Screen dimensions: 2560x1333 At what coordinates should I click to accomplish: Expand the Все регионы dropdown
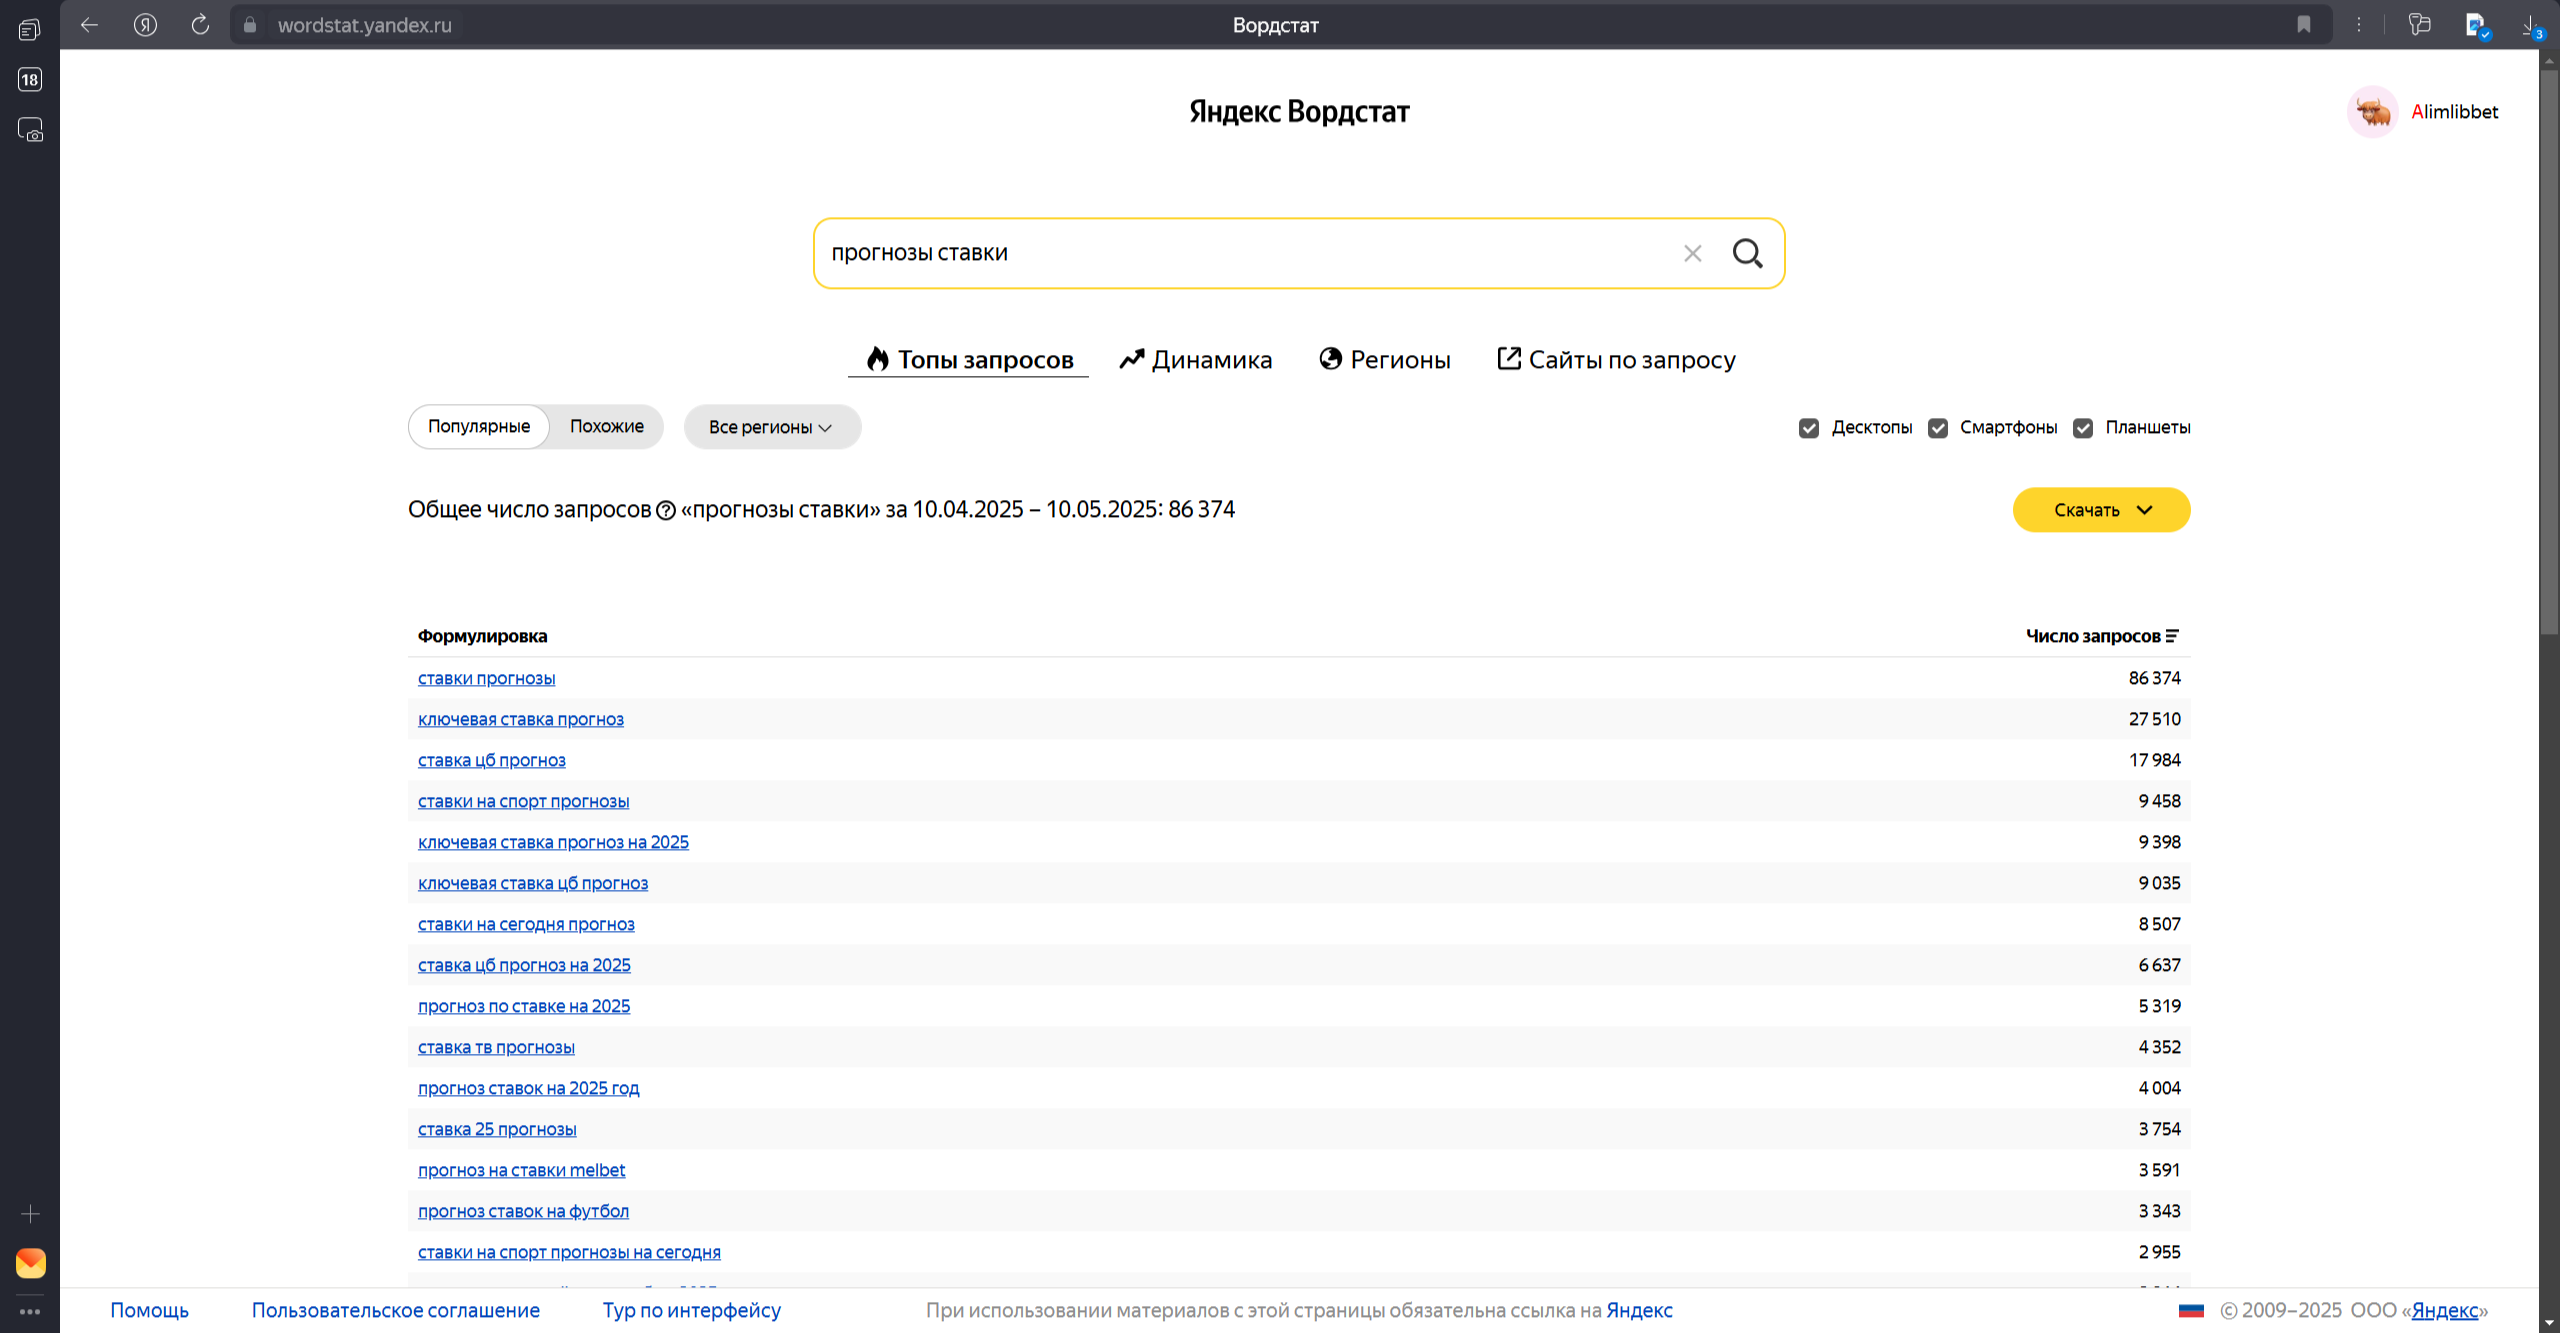[772, 427]
